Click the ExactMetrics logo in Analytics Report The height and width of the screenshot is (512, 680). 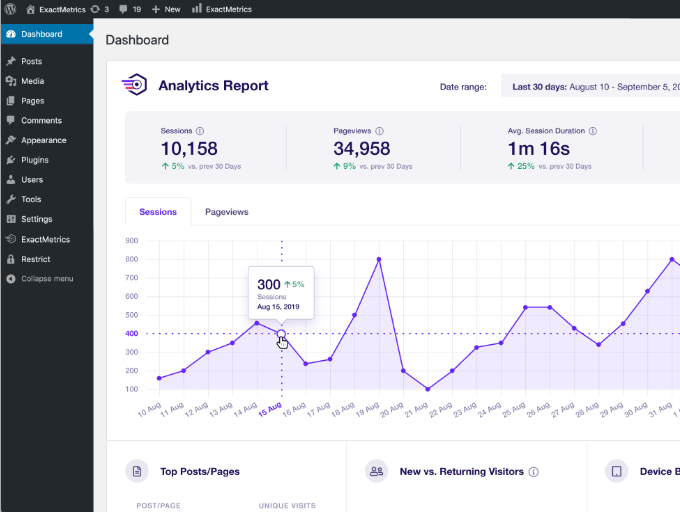[134, 86]
